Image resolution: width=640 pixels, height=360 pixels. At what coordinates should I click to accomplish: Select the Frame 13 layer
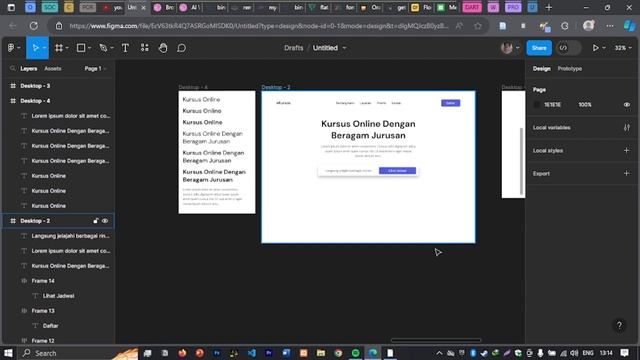pos(58,311)
